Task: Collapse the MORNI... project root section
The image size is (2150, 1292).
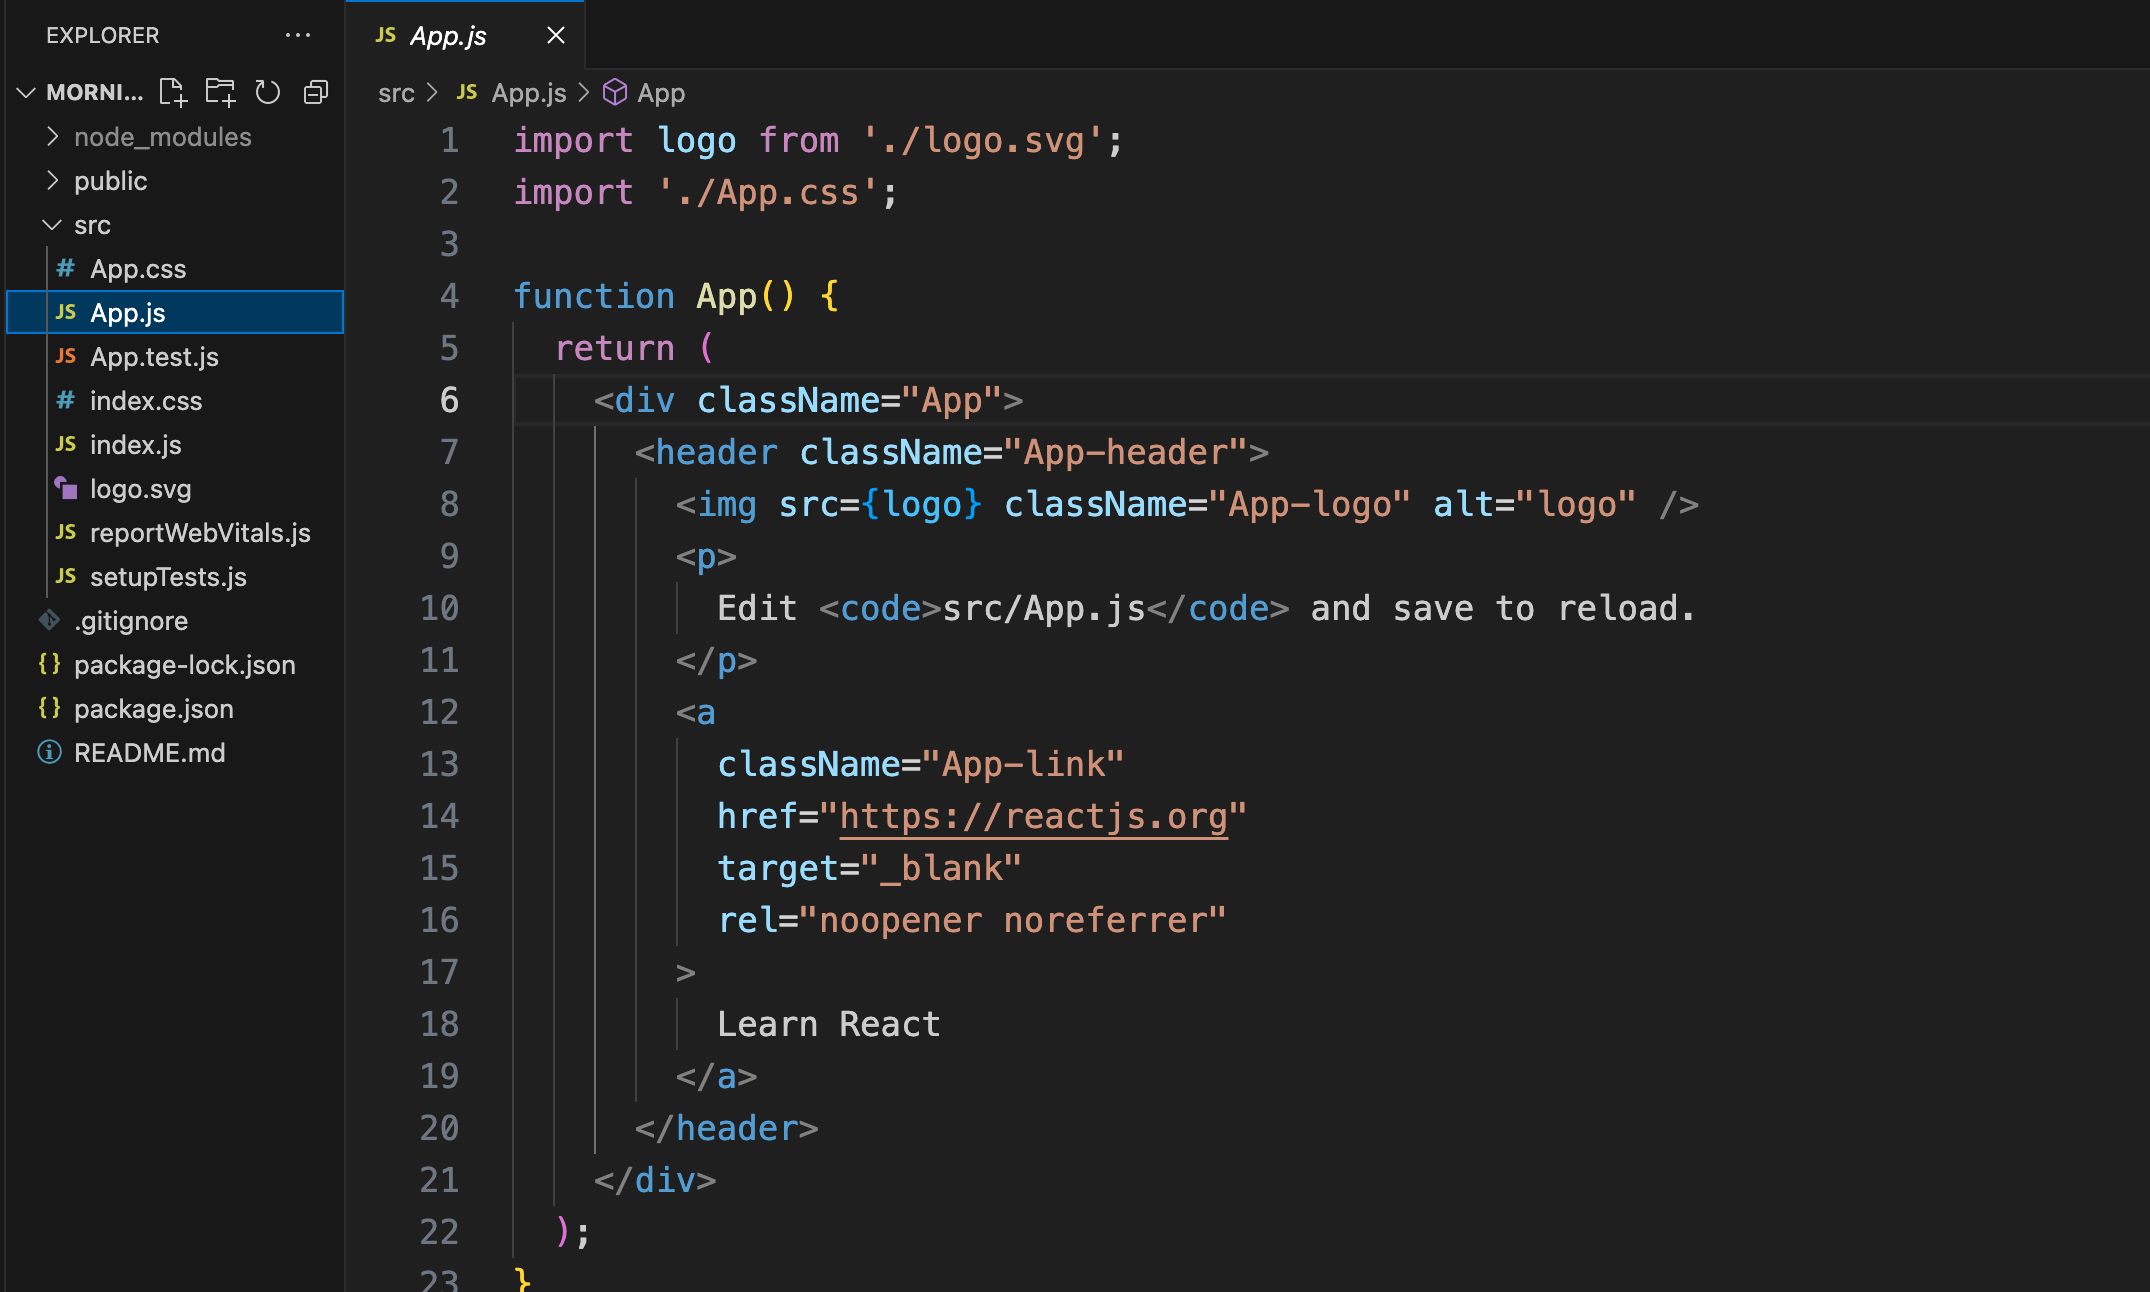Action: 94,92
